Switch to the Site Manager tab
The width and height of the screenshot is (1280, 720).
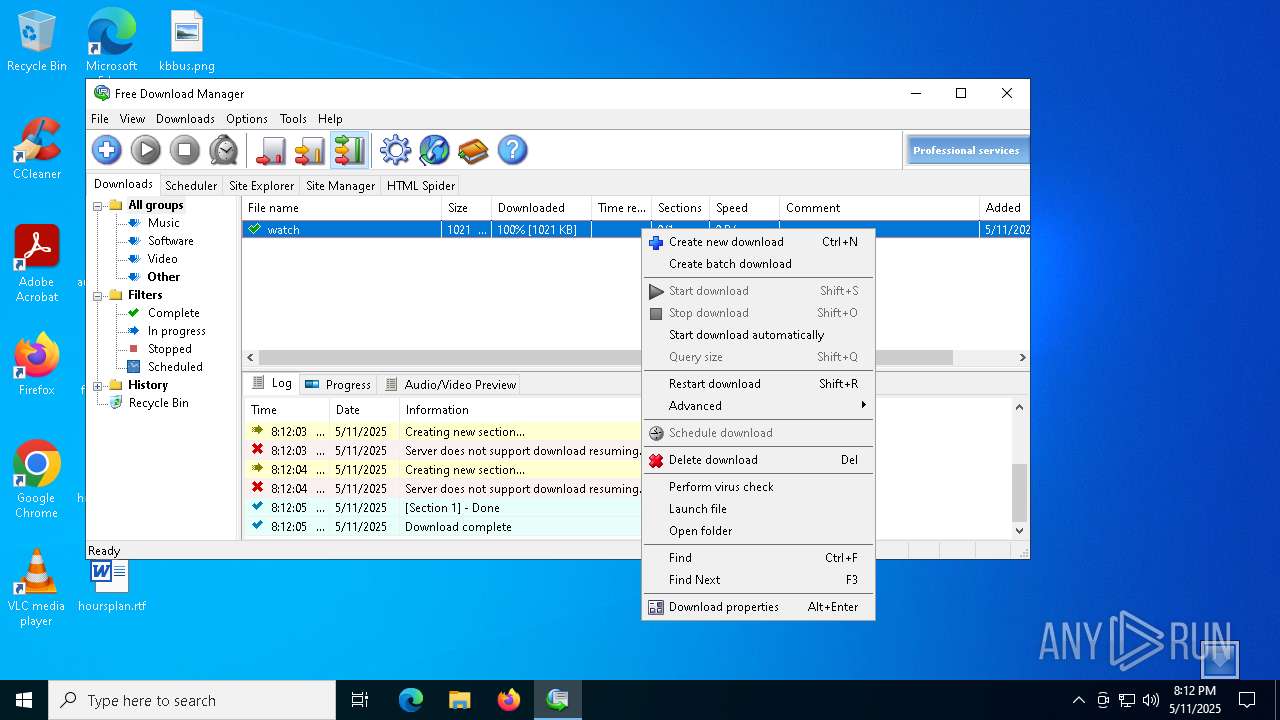(x=340, y=185)
